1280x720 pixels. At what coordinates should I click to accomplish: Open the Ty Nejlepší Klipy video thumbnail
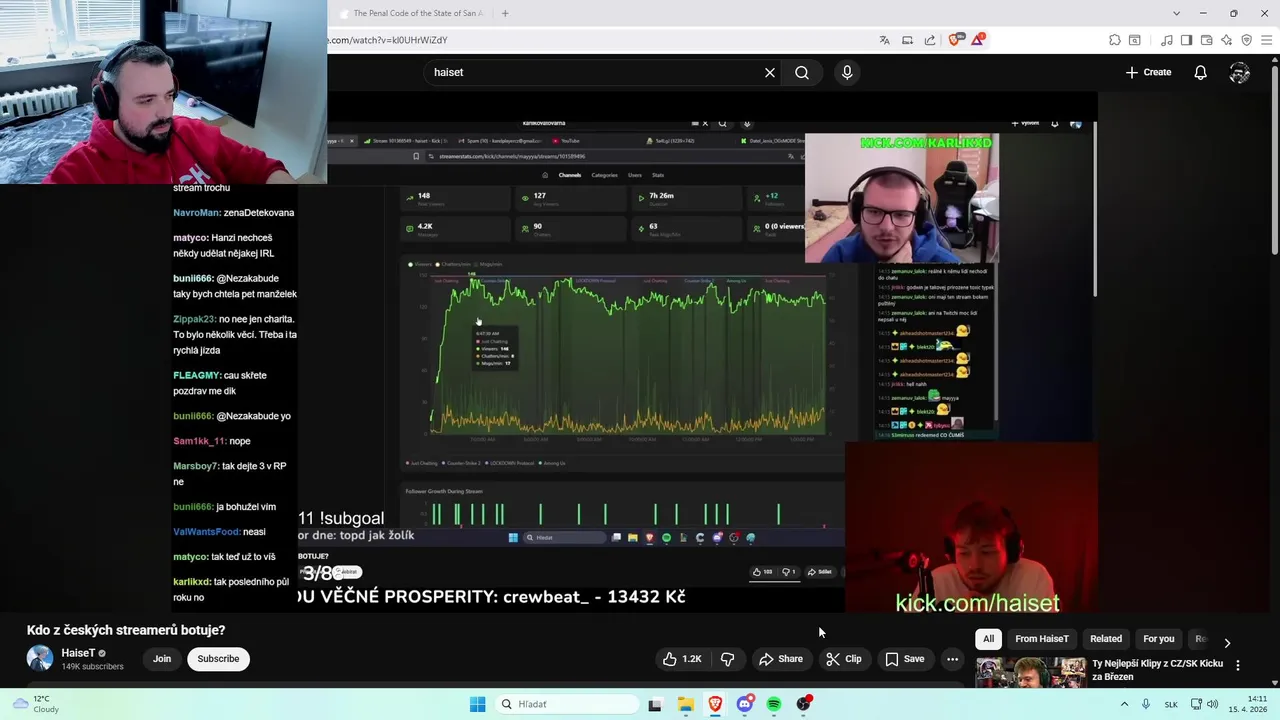point(1031,672)
